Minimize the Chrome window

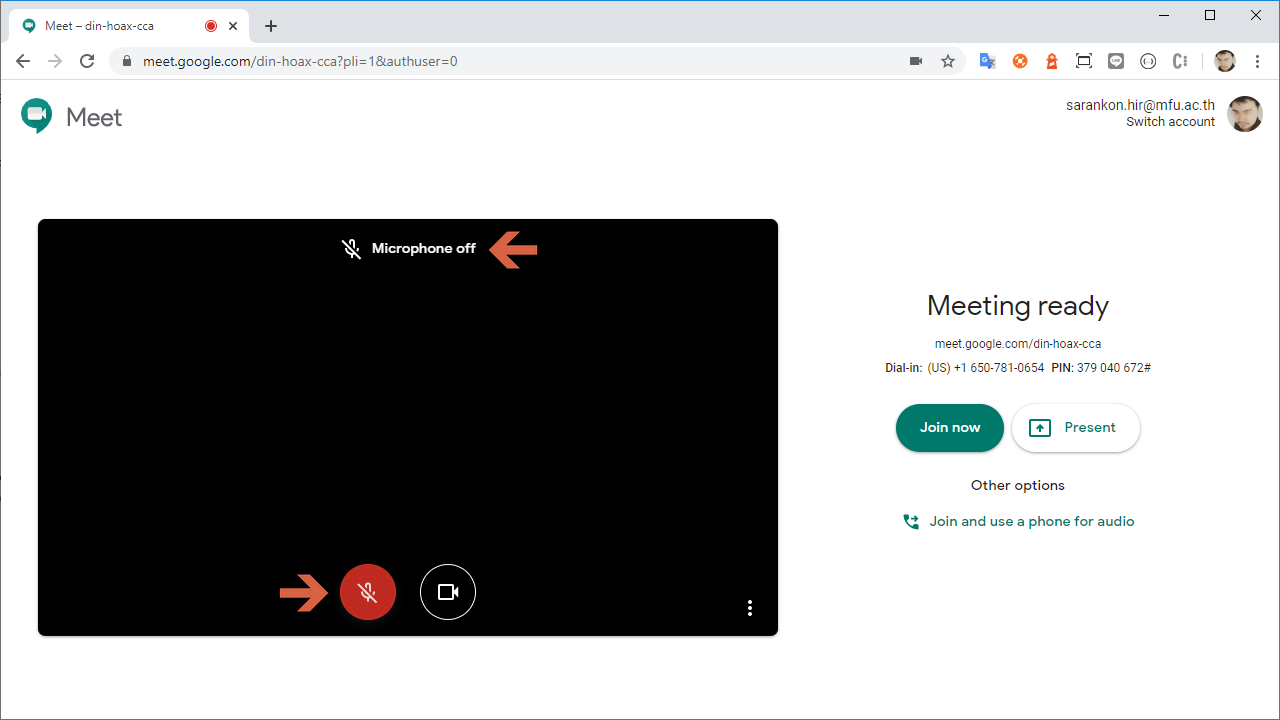[1164, 15]
